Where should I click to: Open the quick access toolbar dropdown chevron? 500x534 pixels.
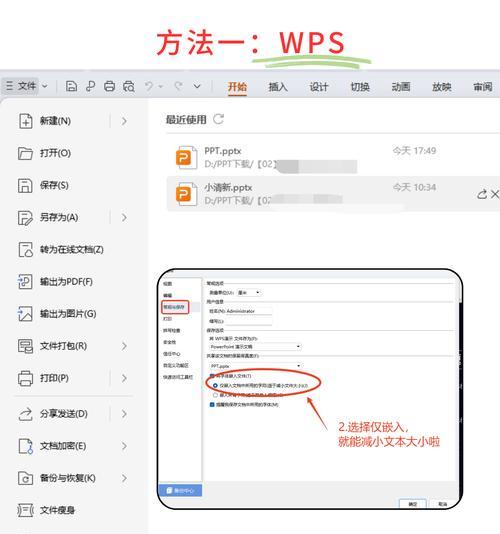coord(197,86)
